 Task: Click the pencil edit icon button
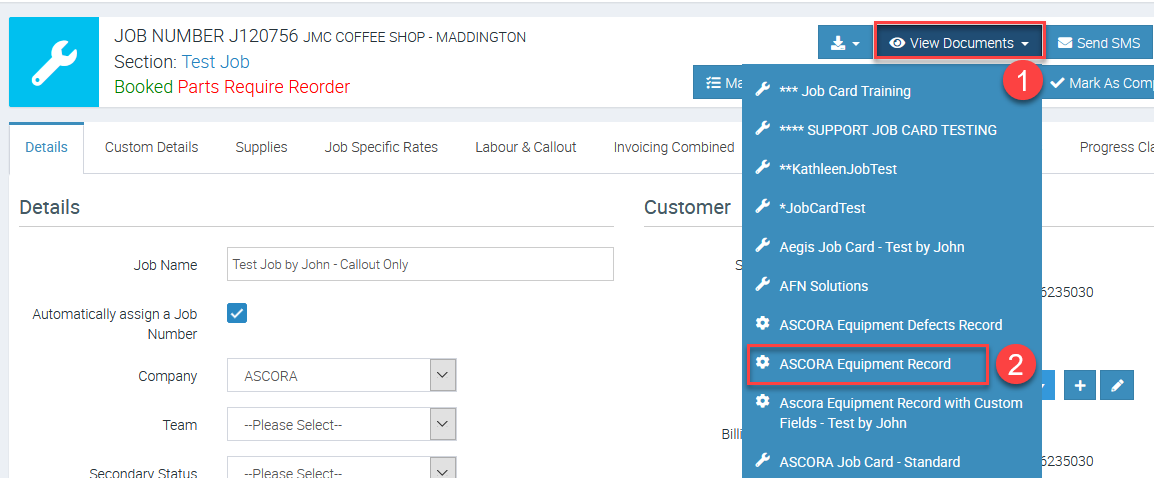coord(1117,385)
